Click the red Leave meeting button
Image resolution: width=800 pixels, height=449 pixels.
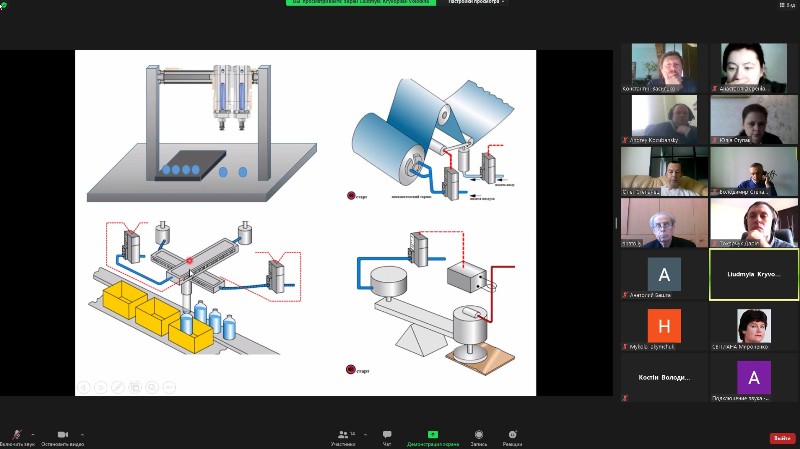point(782,438)
